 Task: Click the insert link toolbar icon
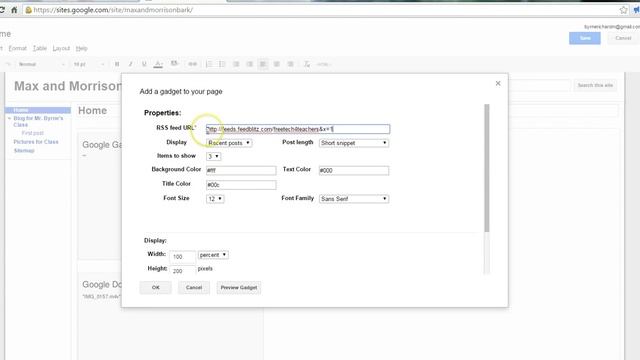[192, 64]
